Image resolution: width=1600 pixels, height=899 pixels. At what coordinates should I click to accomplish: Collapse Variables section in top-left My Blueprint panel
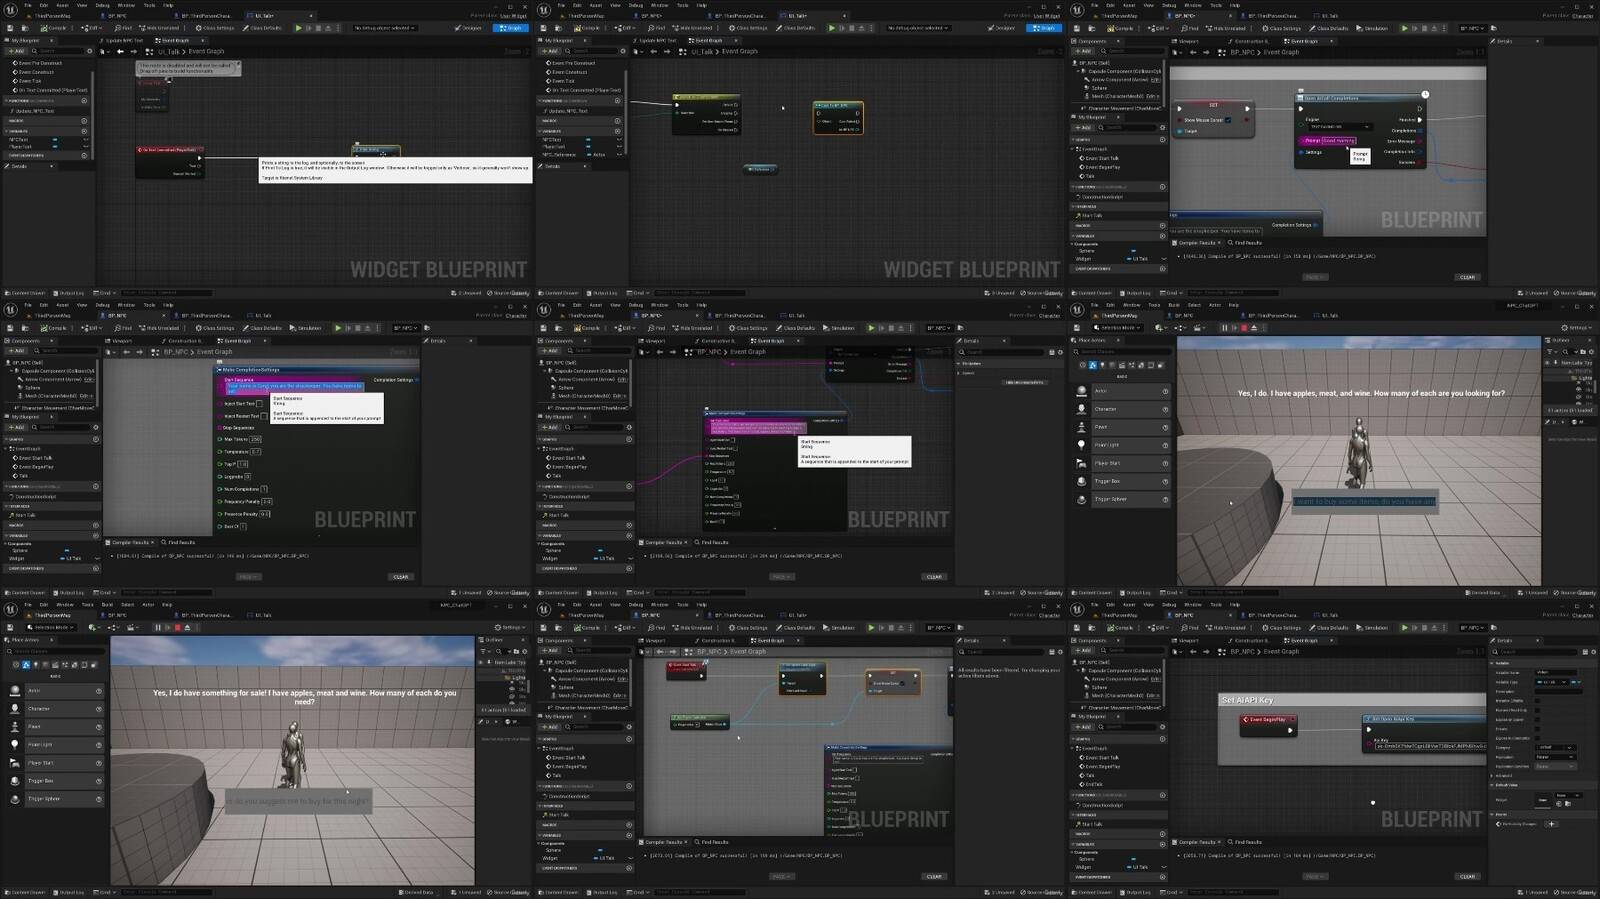click(6, 131)
